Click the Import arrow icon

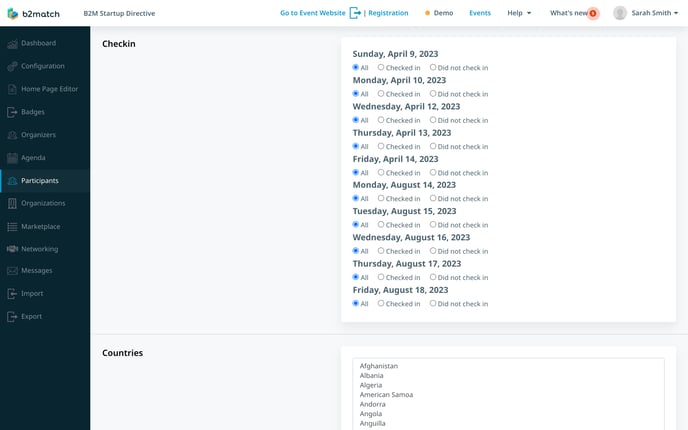point(12,294)
